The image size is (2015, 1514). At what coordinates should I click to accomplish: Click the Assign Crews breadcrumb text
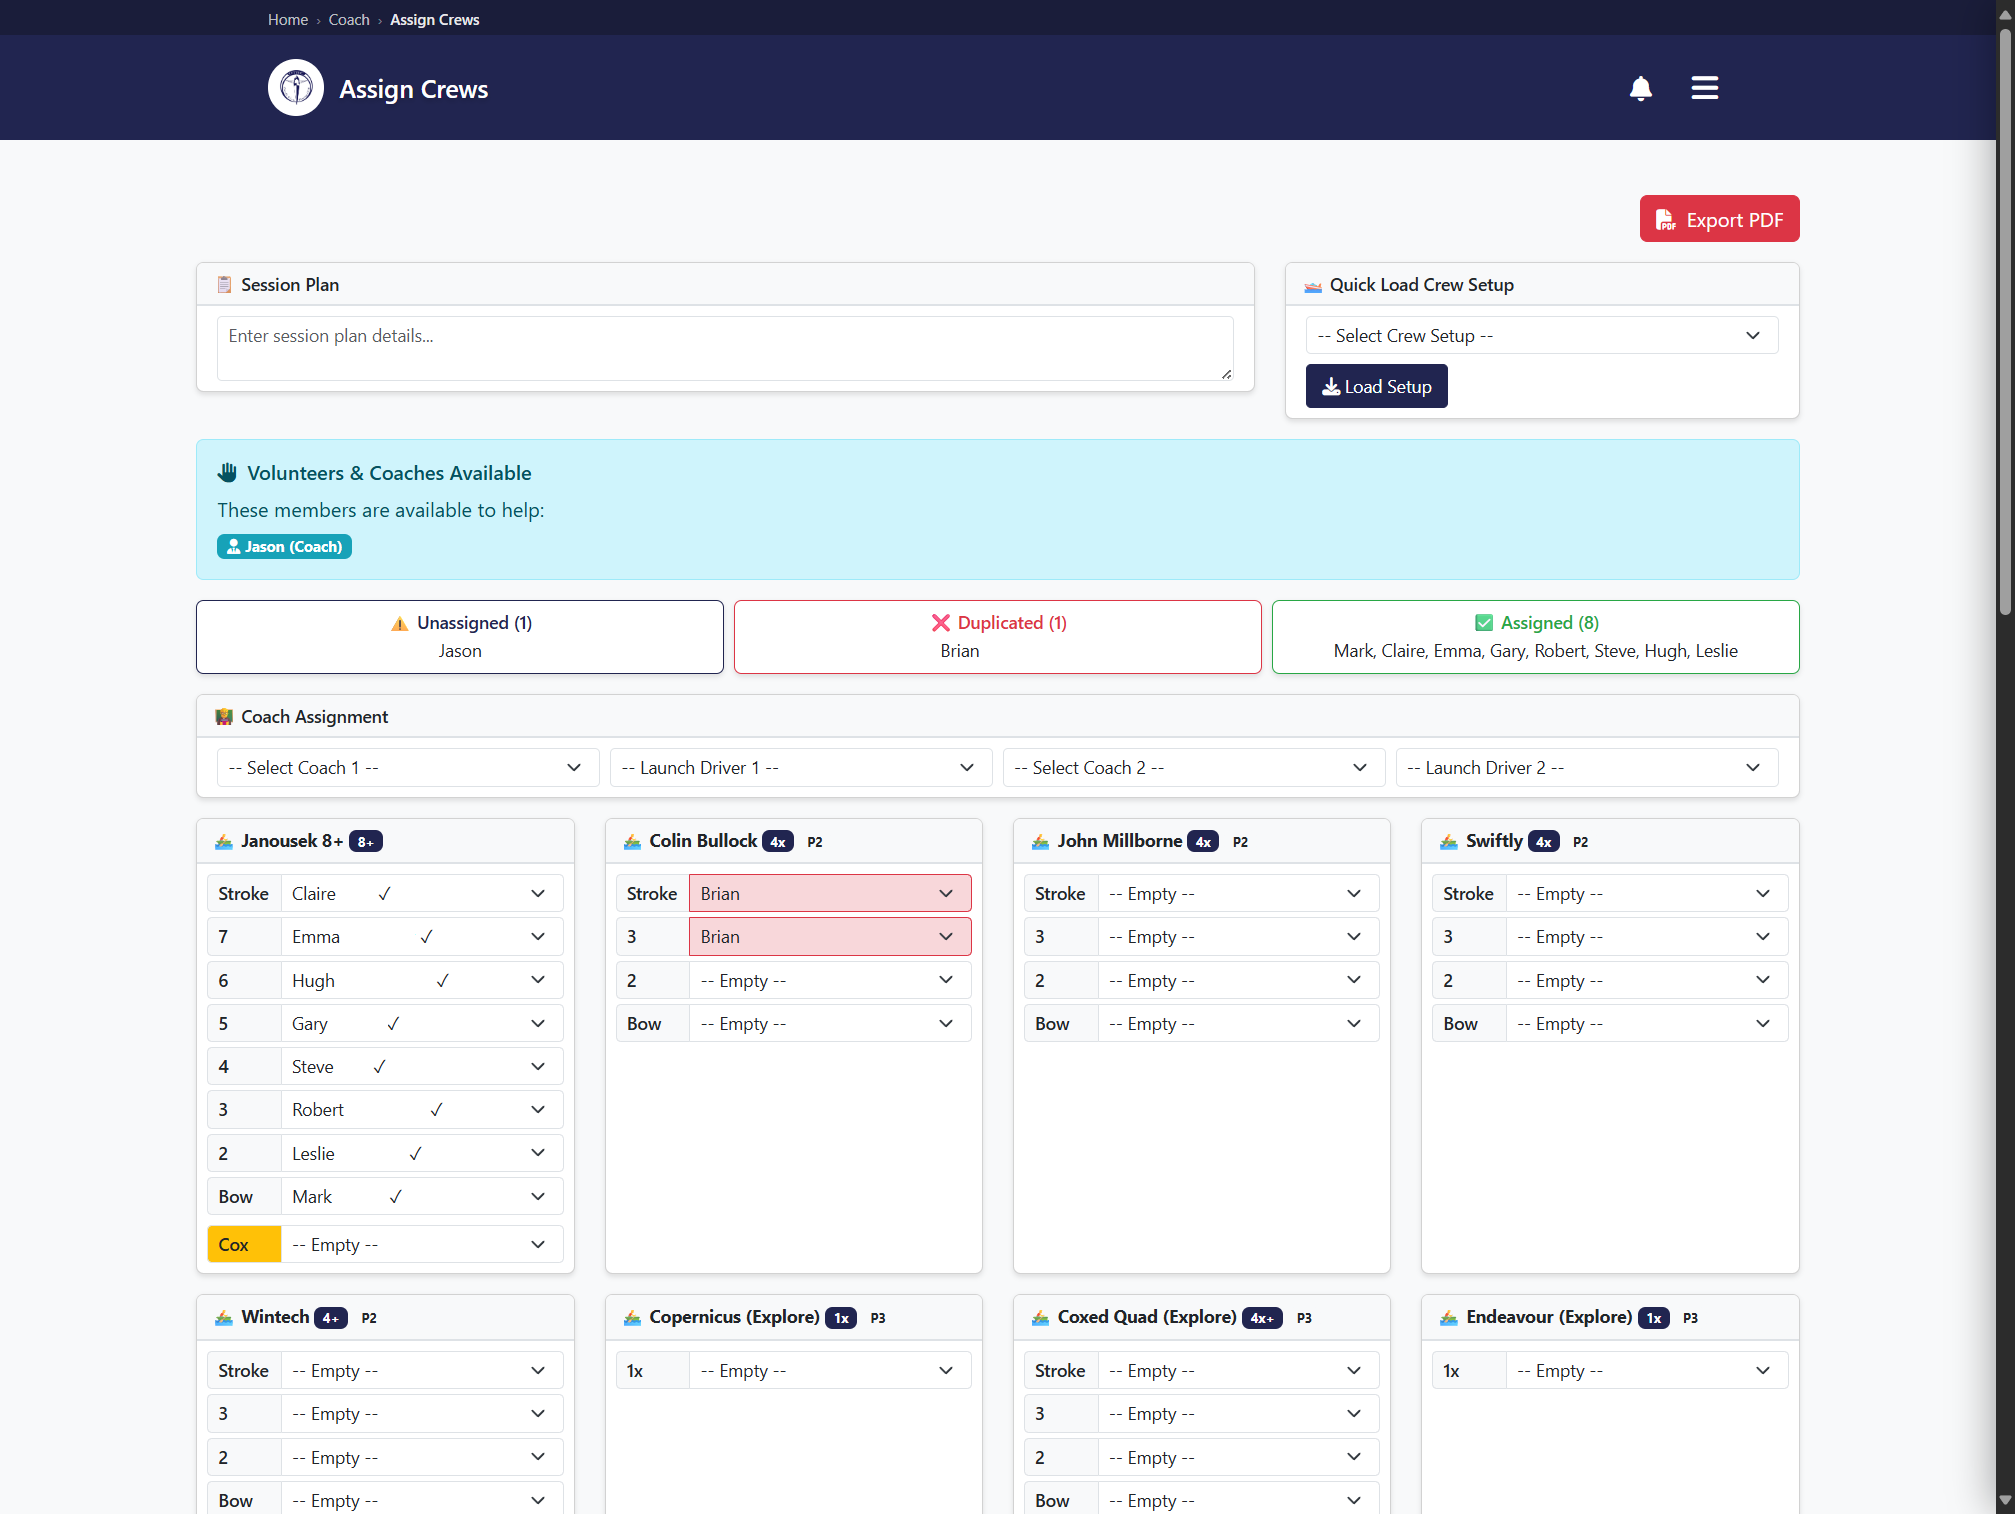coord(435,20)
